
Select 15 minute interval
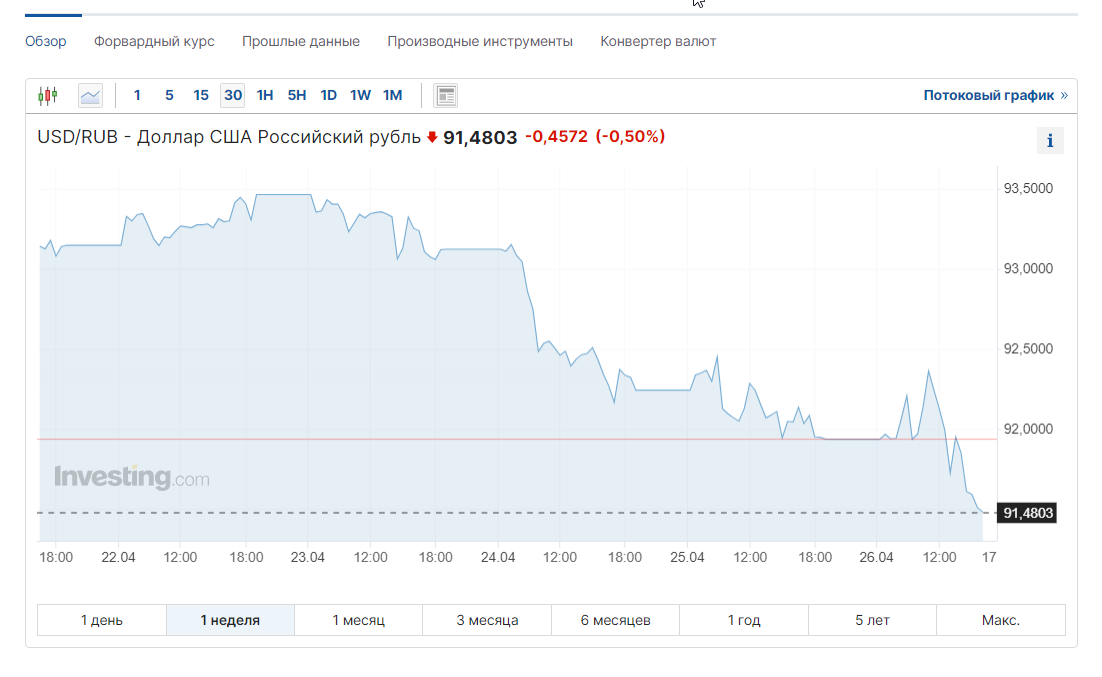(201, 96)
